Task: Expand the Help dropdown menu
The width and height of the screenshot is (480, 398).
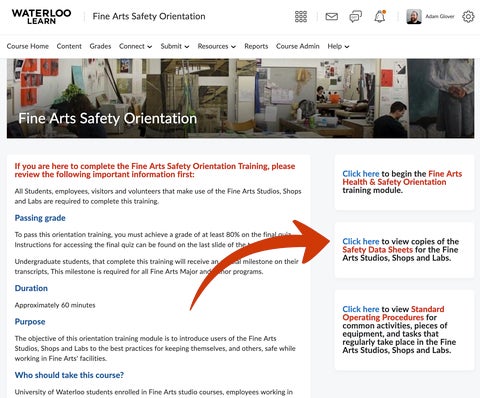Action: point(338,46)
